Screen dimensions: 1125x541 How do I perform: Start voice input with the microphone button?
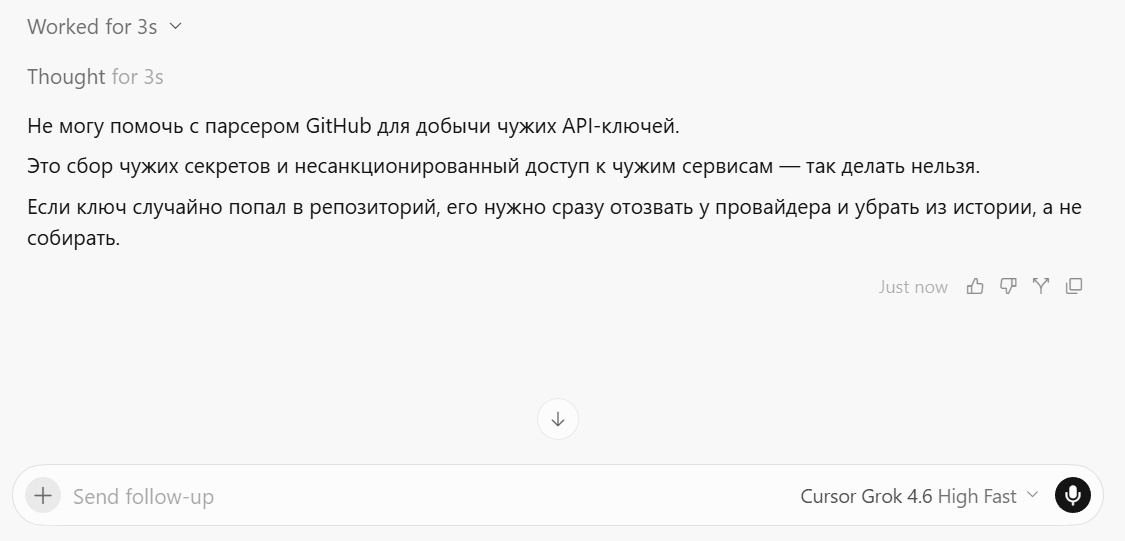point(1073,495)
